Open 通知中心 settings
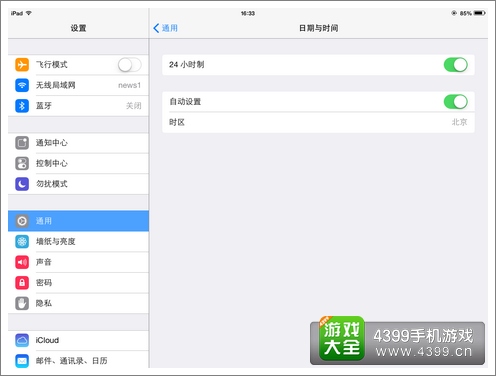 coord(78,143)
